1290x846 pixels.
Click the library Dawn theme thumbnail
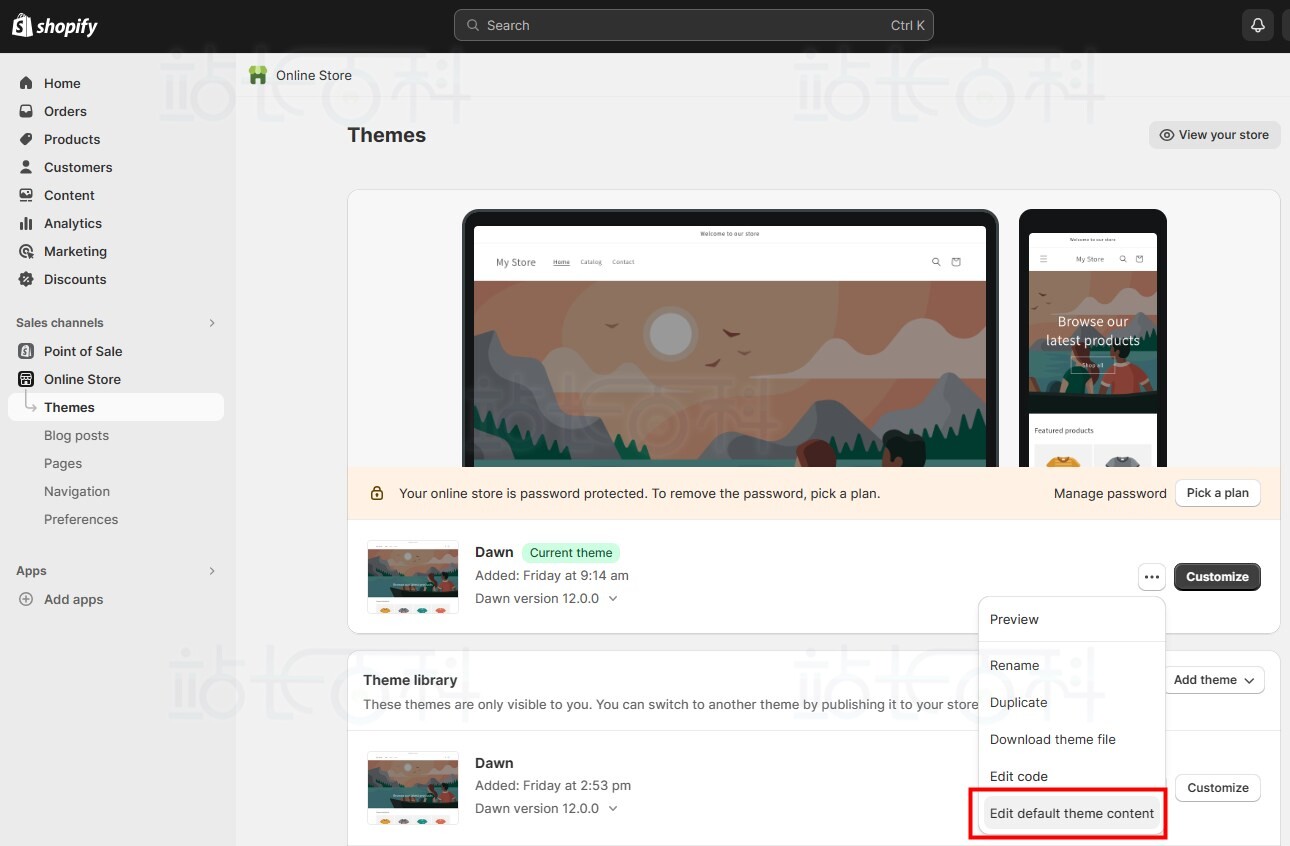(413, 788)
